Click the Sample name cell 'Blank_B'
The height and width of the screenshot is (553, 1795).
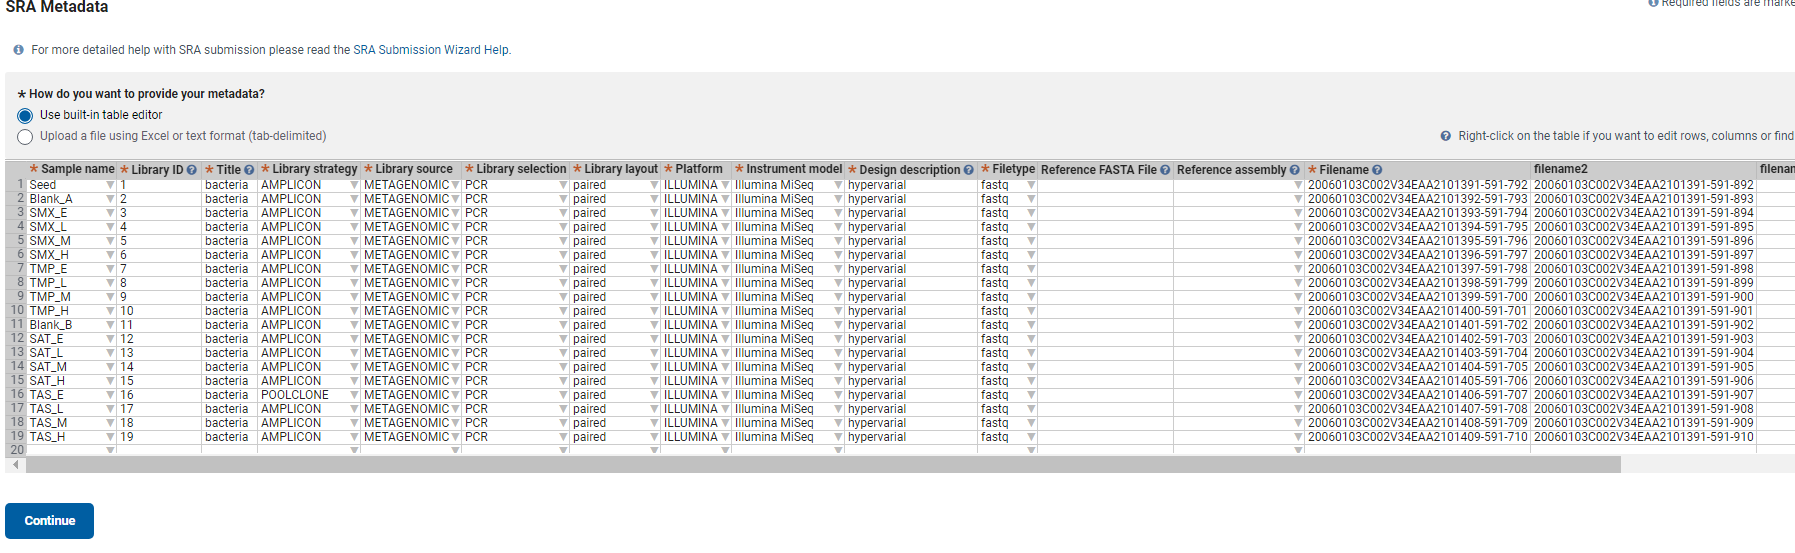coord(72,325)
